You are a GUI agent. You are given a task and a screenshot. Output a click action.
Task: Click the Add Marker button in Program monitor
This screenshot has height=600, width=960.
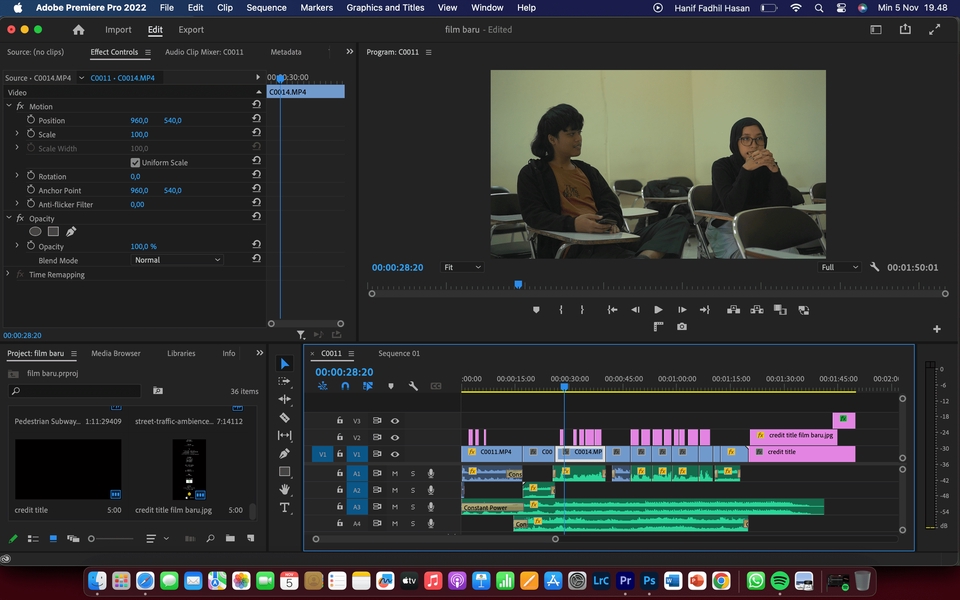pos(536,310)
